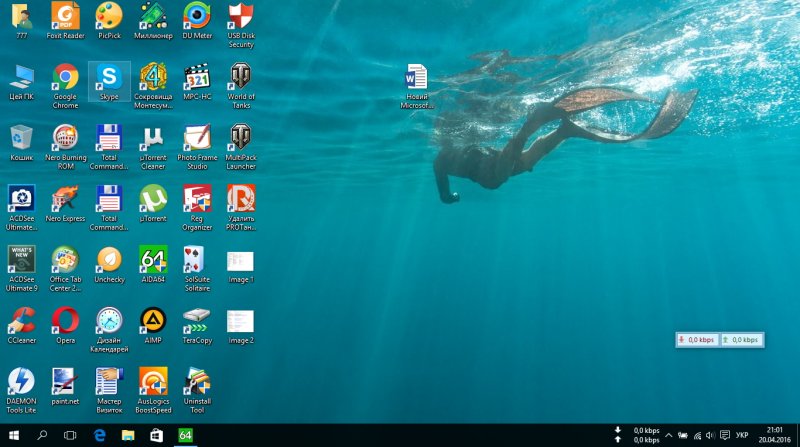Open the Skype desktop shortcut
This screenshot has width=800, height=447.
click(109, 78)
